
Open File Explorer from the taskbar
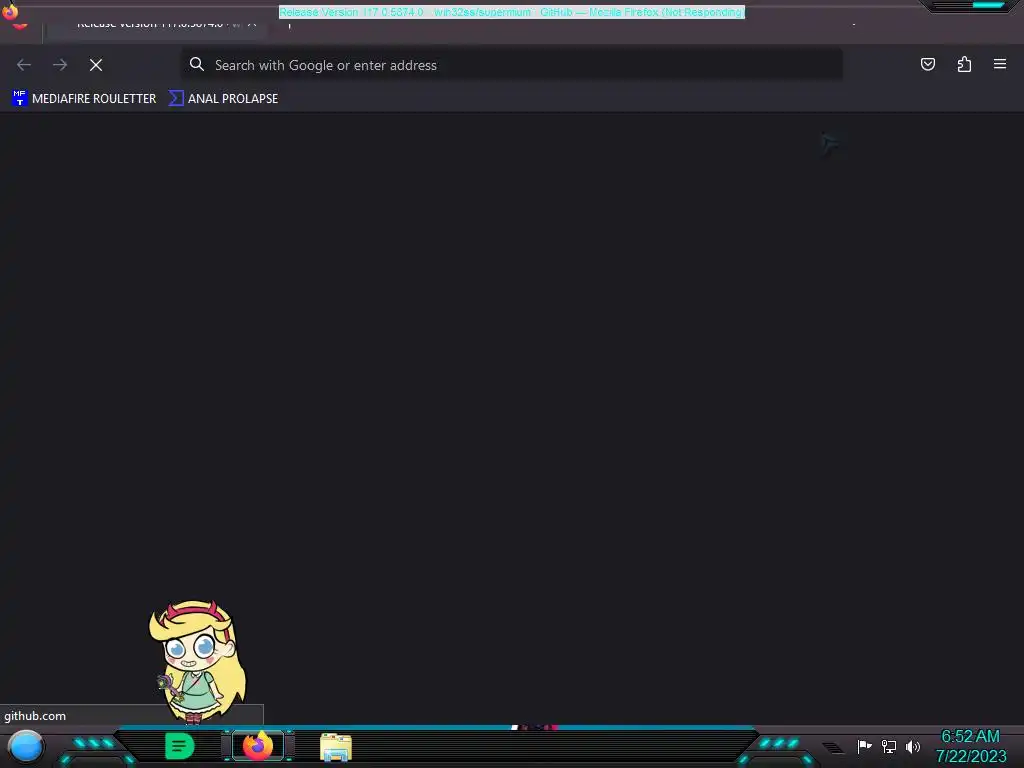pyautogui.click(x=336, y=747)
